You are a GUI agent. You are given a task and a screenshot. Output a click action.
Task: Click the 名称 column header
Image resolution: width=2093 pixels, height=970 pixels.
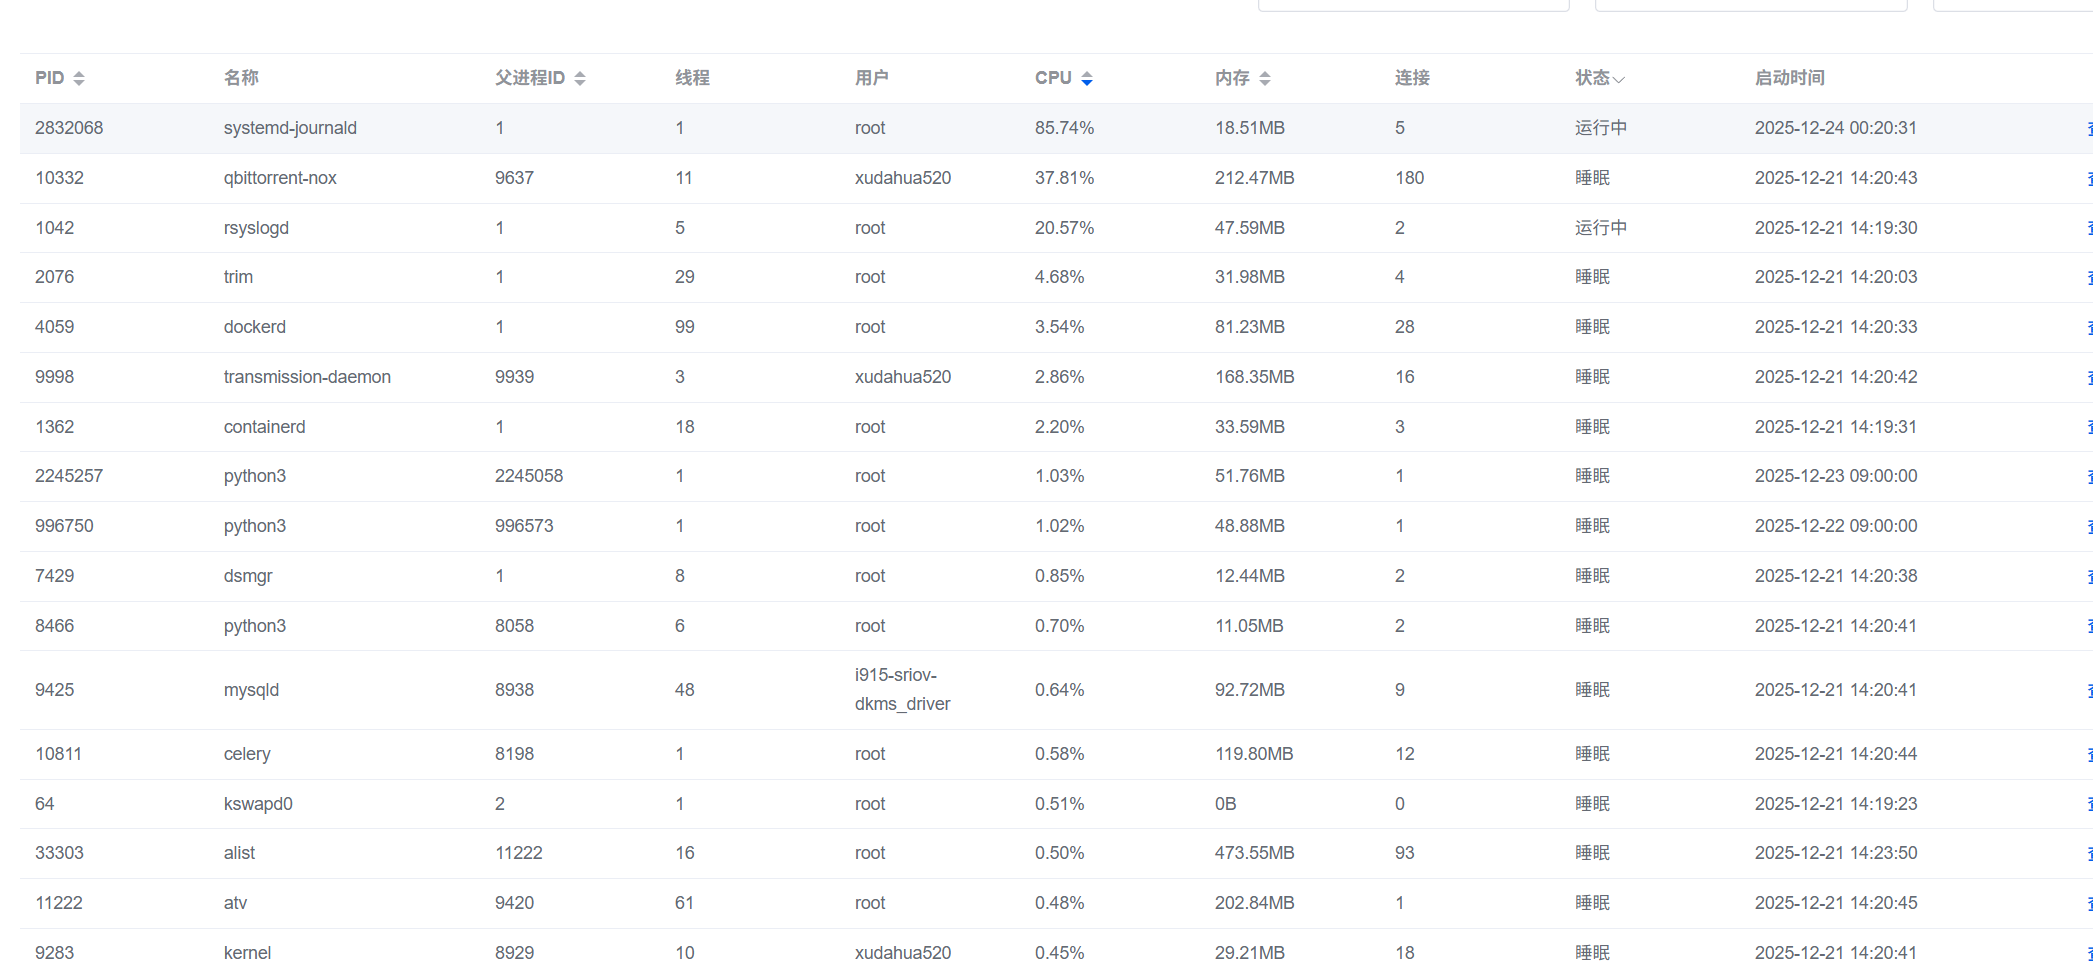point(241,78)
